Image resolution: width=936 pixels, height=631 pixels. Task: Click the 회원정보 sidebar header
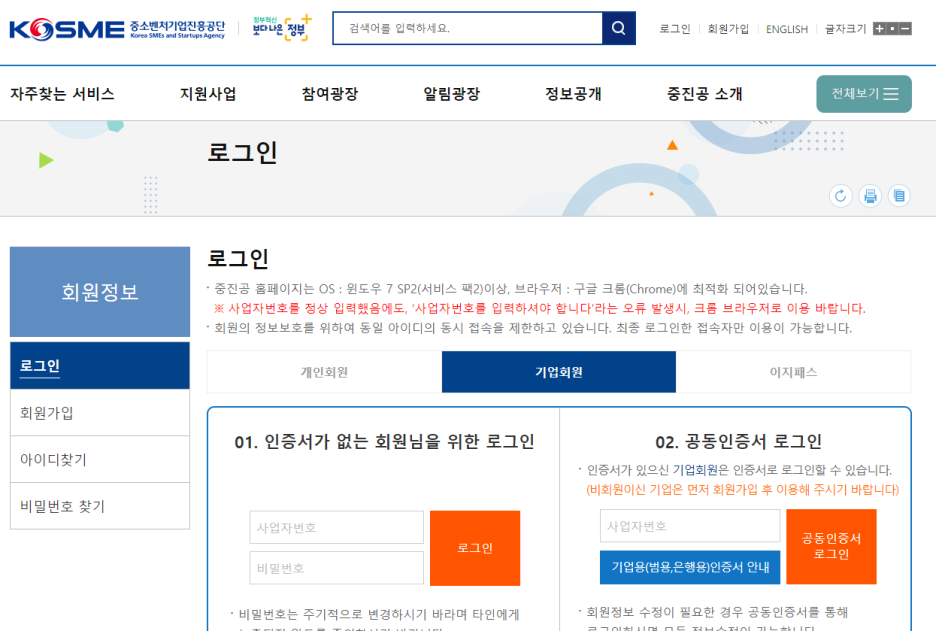[100, 292]
